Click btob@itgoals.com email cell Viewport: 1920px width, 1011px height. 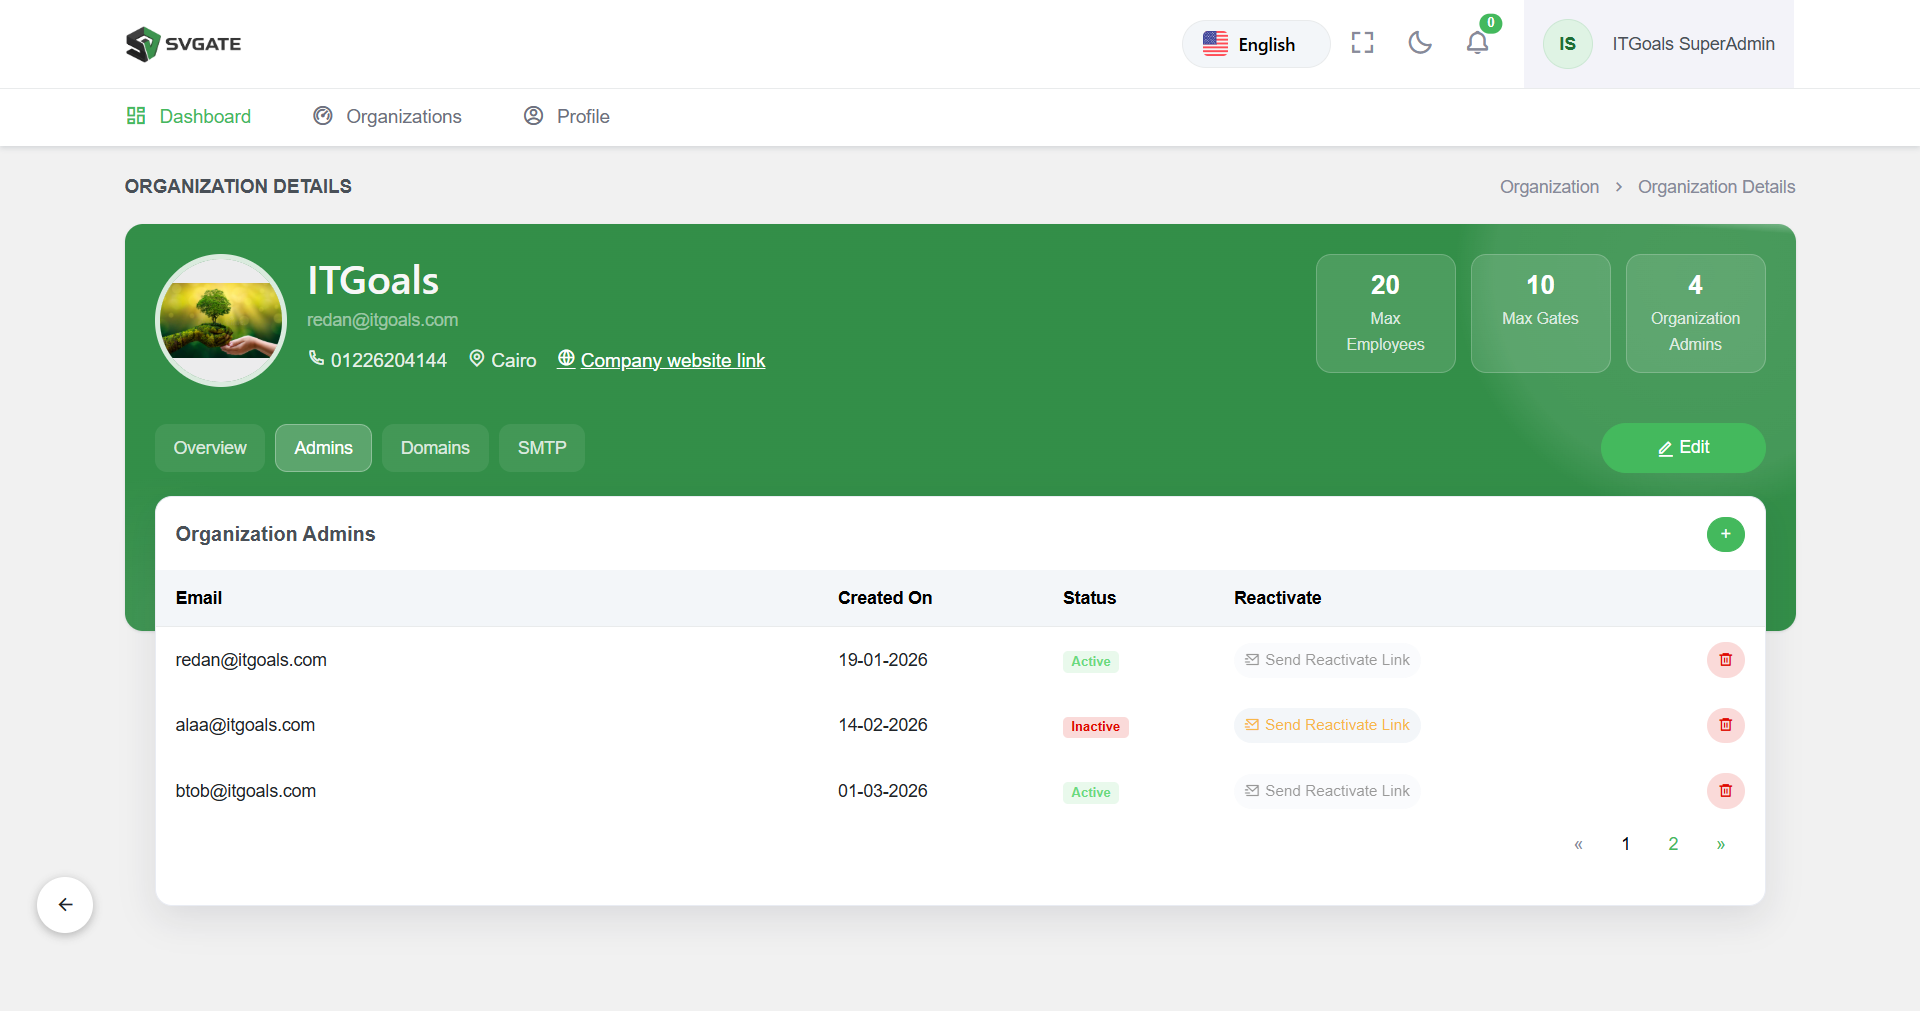[x=245, y=791]
